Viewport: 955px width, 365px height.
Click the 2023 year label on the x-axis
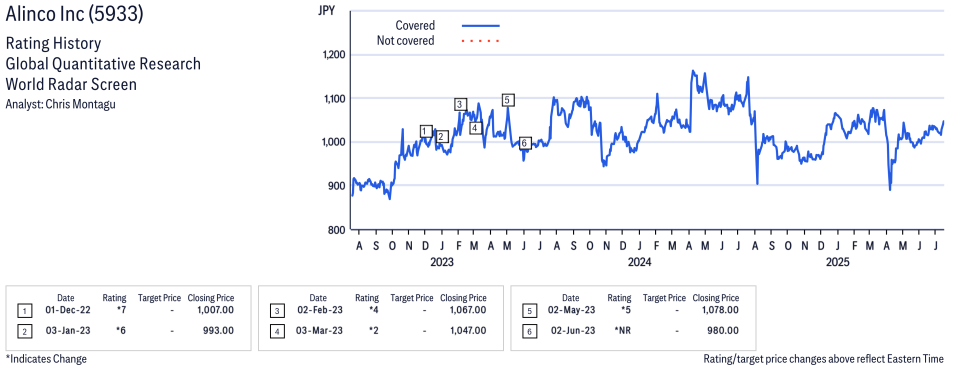(x=442, y=263)
